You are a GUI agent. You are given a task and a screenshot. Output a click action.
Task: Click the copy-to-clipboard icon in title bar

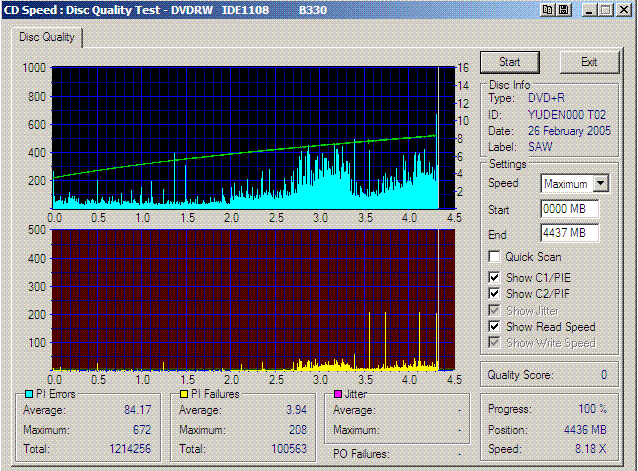(x=548, y=10)
